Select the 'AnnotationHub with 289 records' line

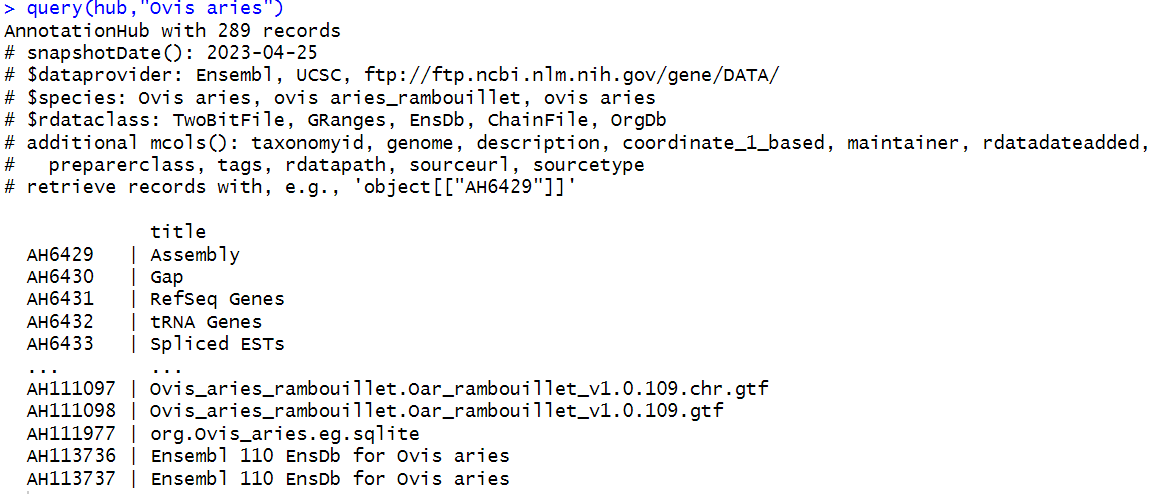click(173, 32)
